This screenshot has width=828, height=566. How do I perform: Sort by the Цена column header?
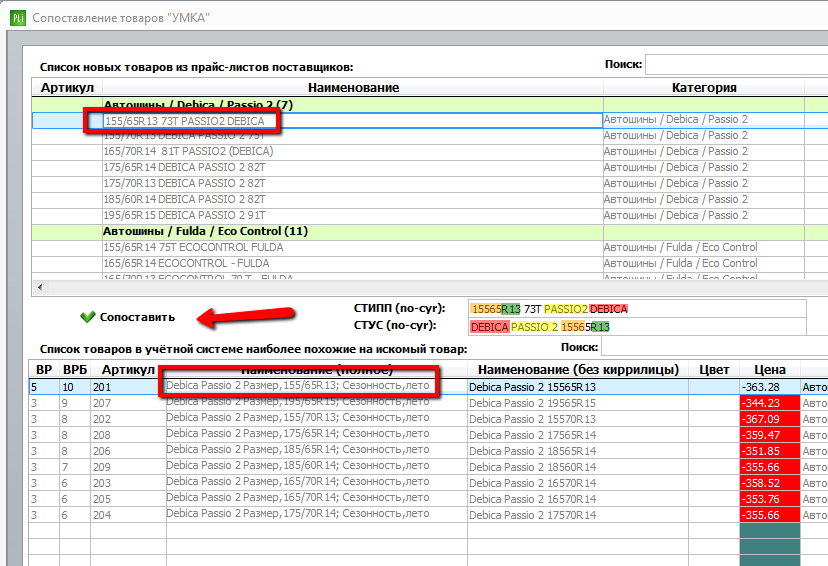click(770, 370)
